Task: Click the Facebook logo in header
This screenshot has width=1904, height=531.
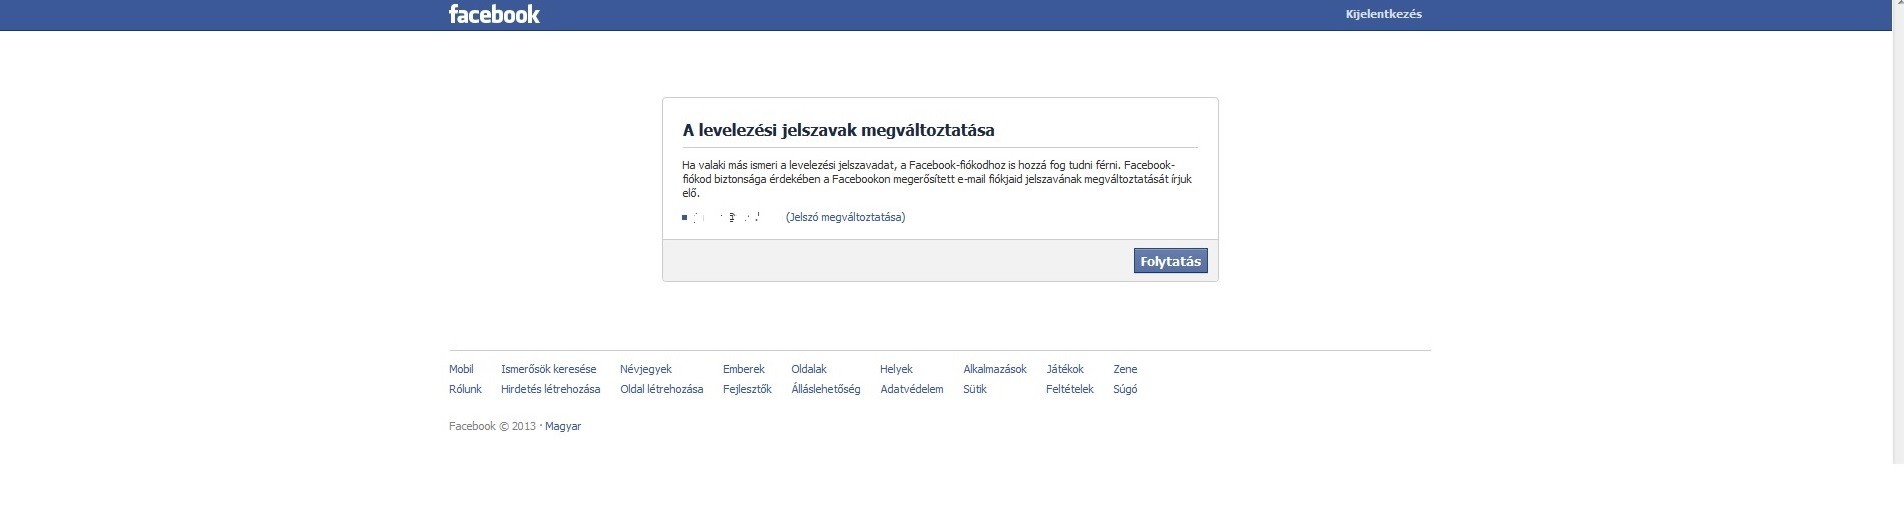Action: click(x=494, y=14)
